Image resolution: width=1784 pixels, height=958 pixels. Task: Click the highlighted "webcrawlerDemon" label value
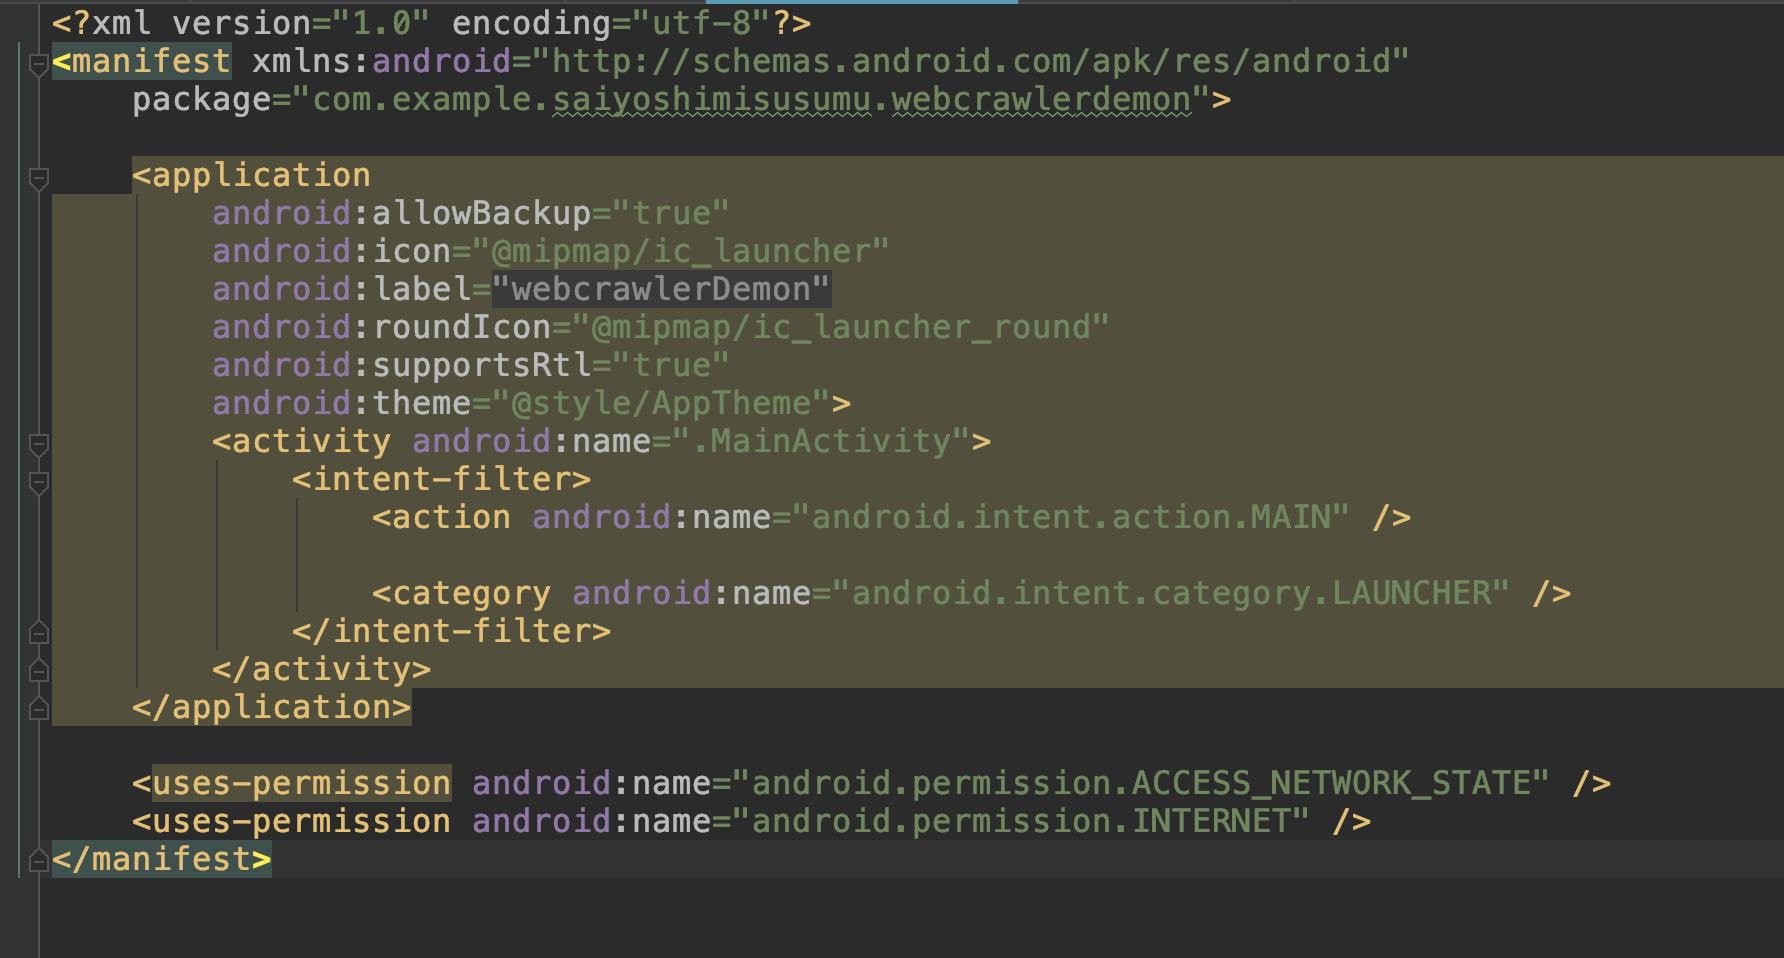[661, 289]
